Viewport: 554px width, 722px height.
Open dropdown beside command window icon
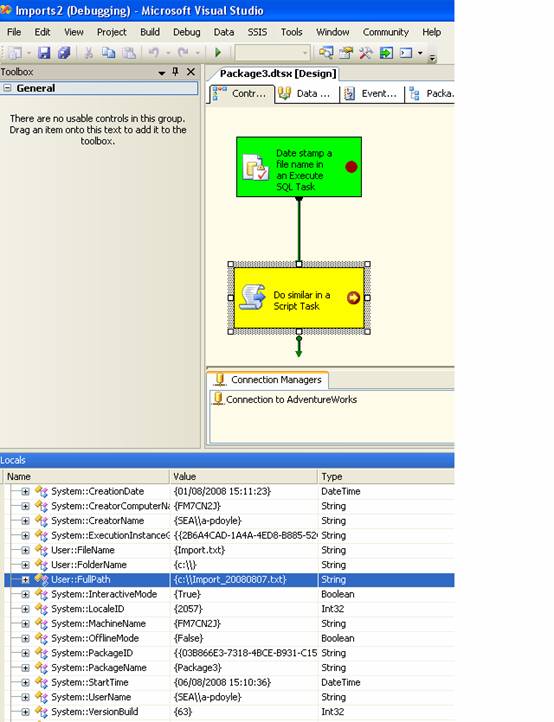click(x=420, y=53)
